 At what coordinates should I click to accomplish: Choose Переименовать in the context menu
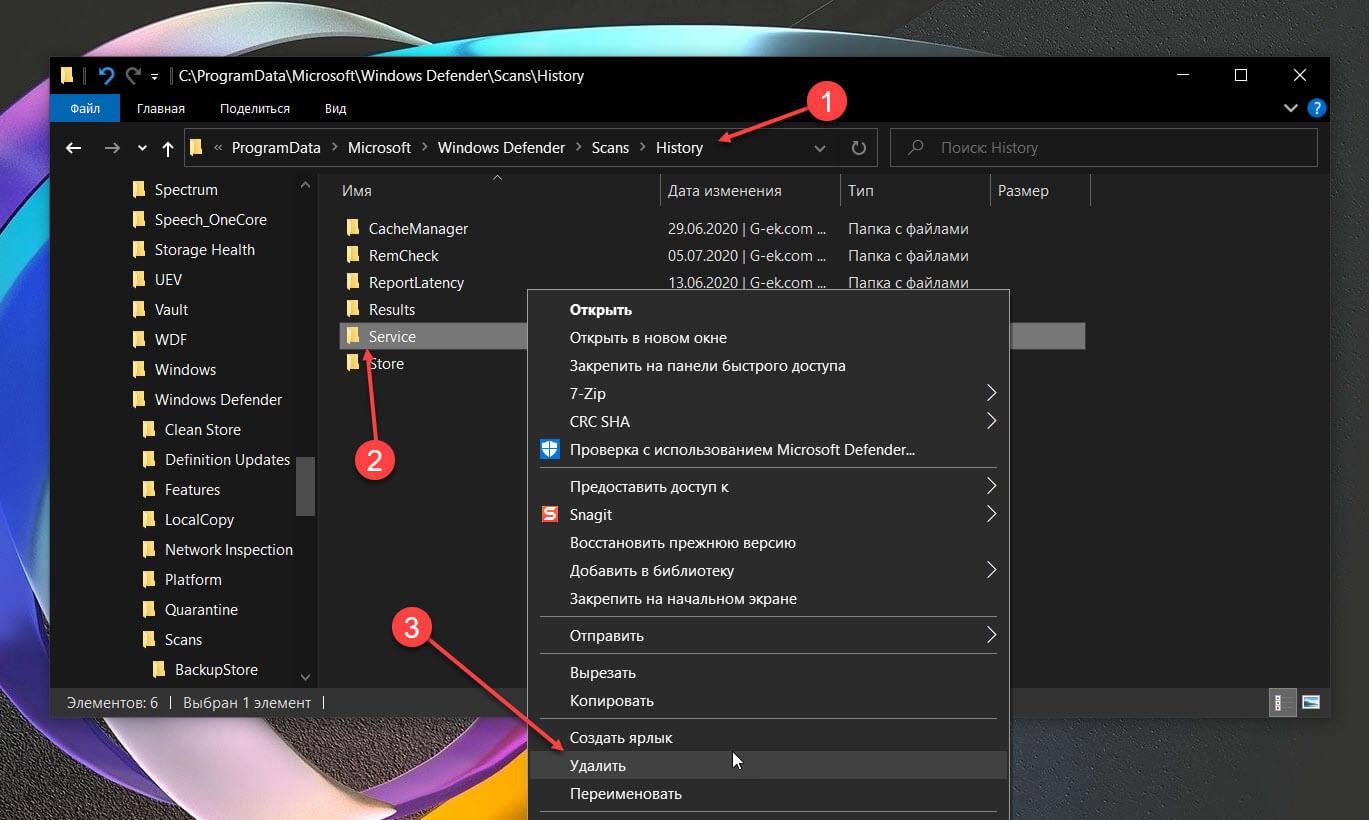pos(768,794)
